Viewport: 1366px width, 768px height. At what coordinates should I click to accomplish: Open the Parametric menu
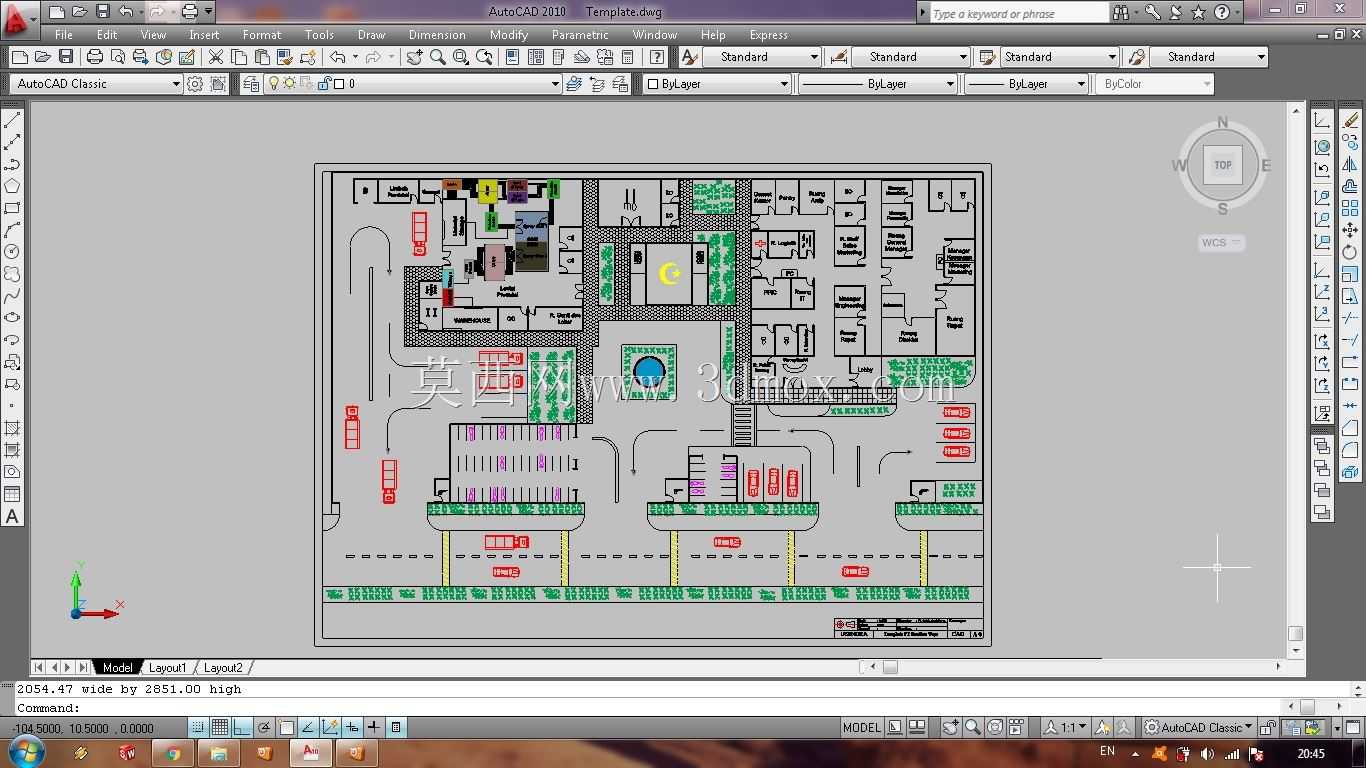pyautogui.click(x=580, y=34)
